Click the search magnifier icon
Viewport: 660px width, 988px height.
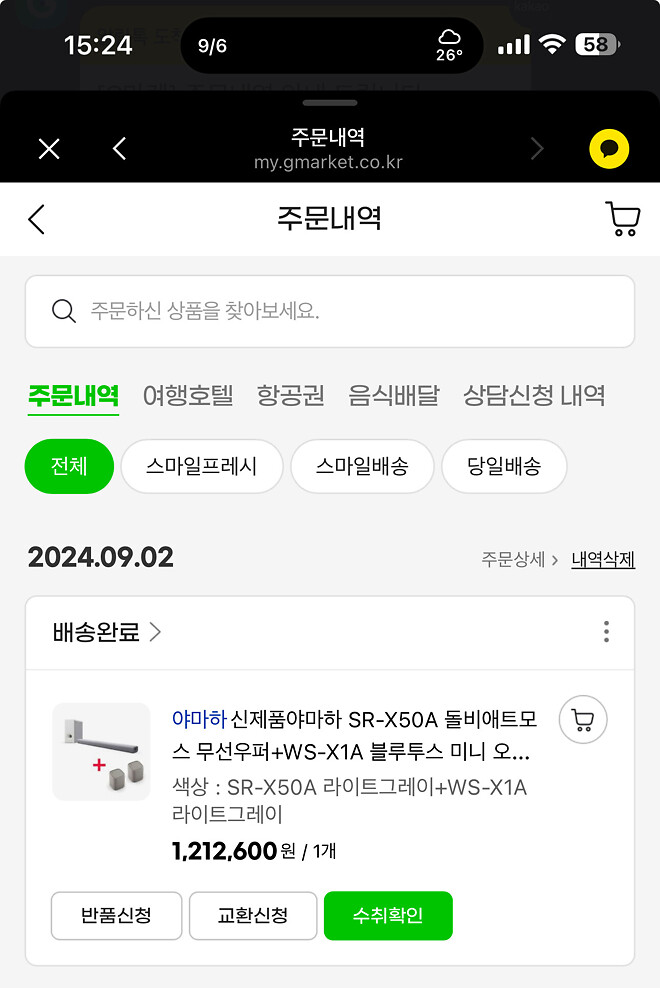(x=64, y=310)
